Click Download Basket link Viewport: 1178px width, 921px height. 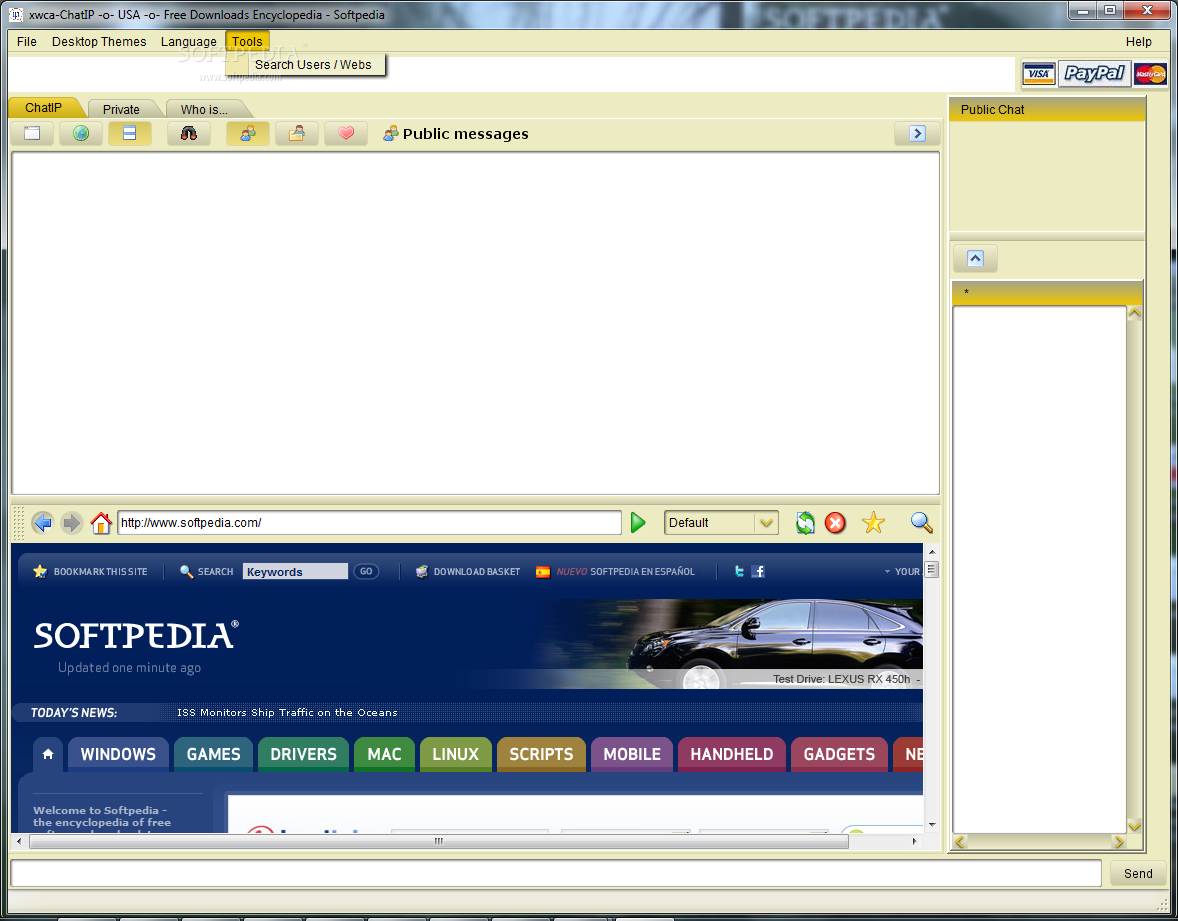(468, 572)
